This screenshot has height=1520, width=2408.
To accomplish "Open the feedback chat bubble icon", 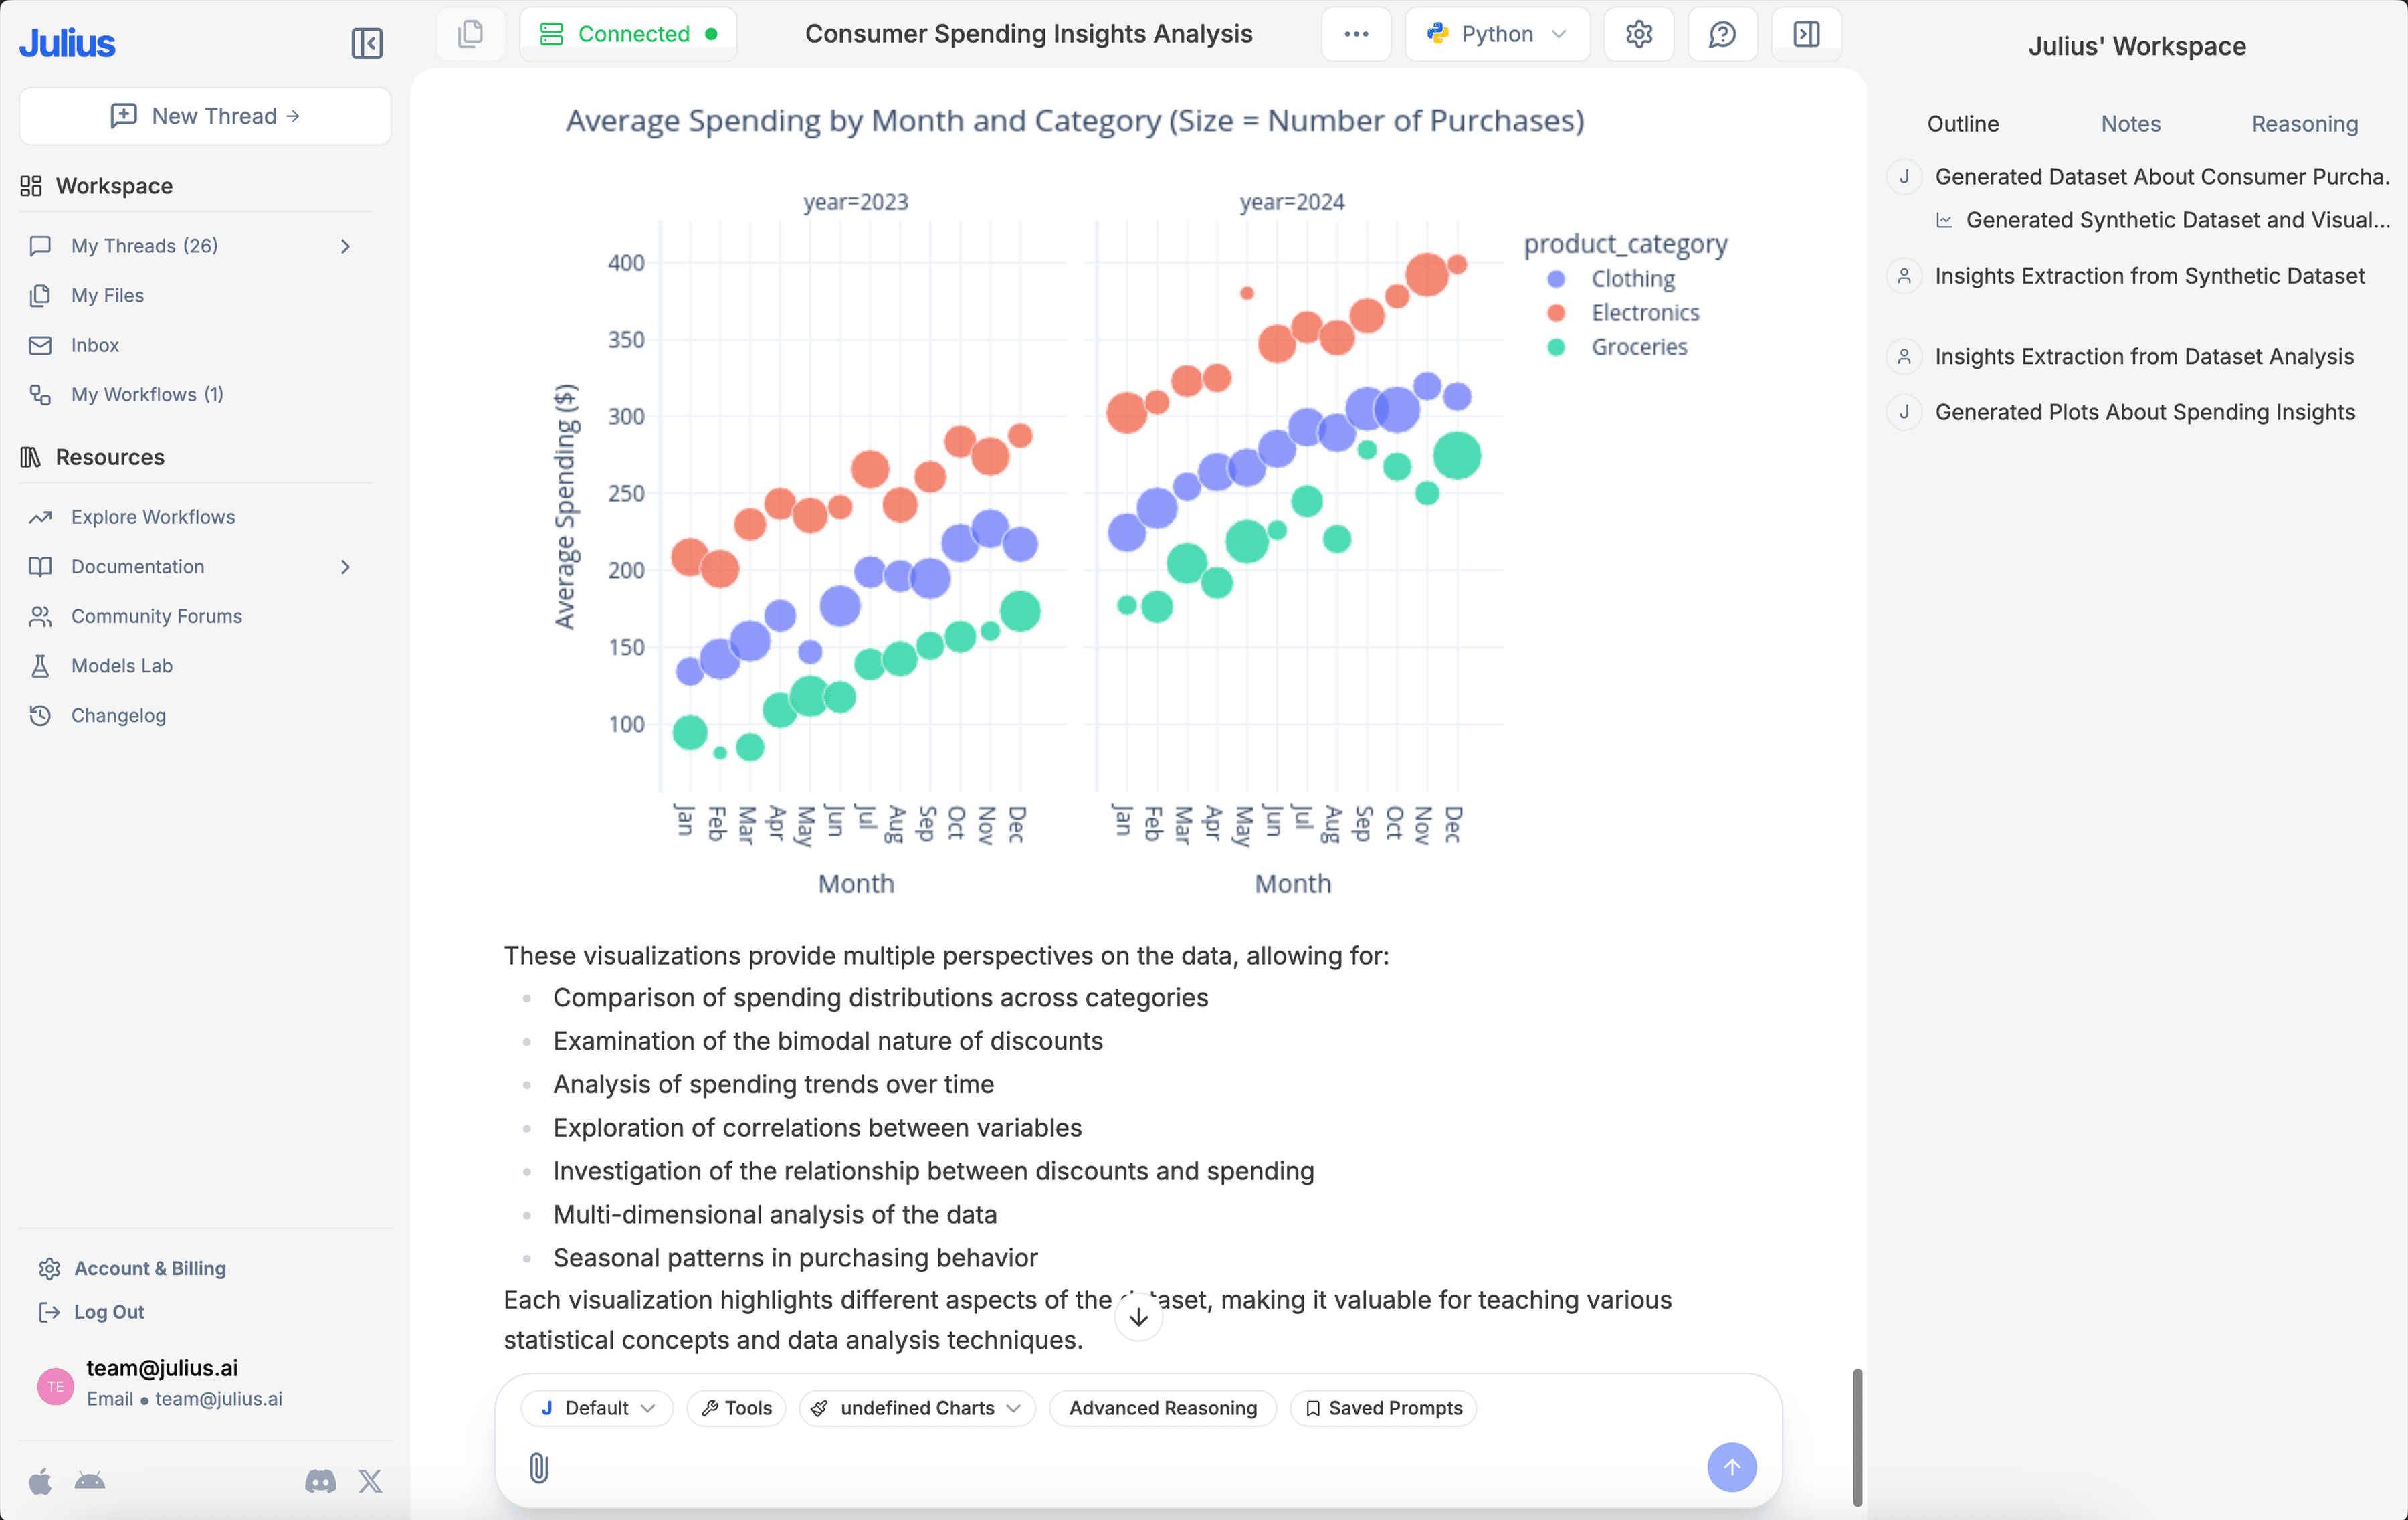I will [1721, 34].
